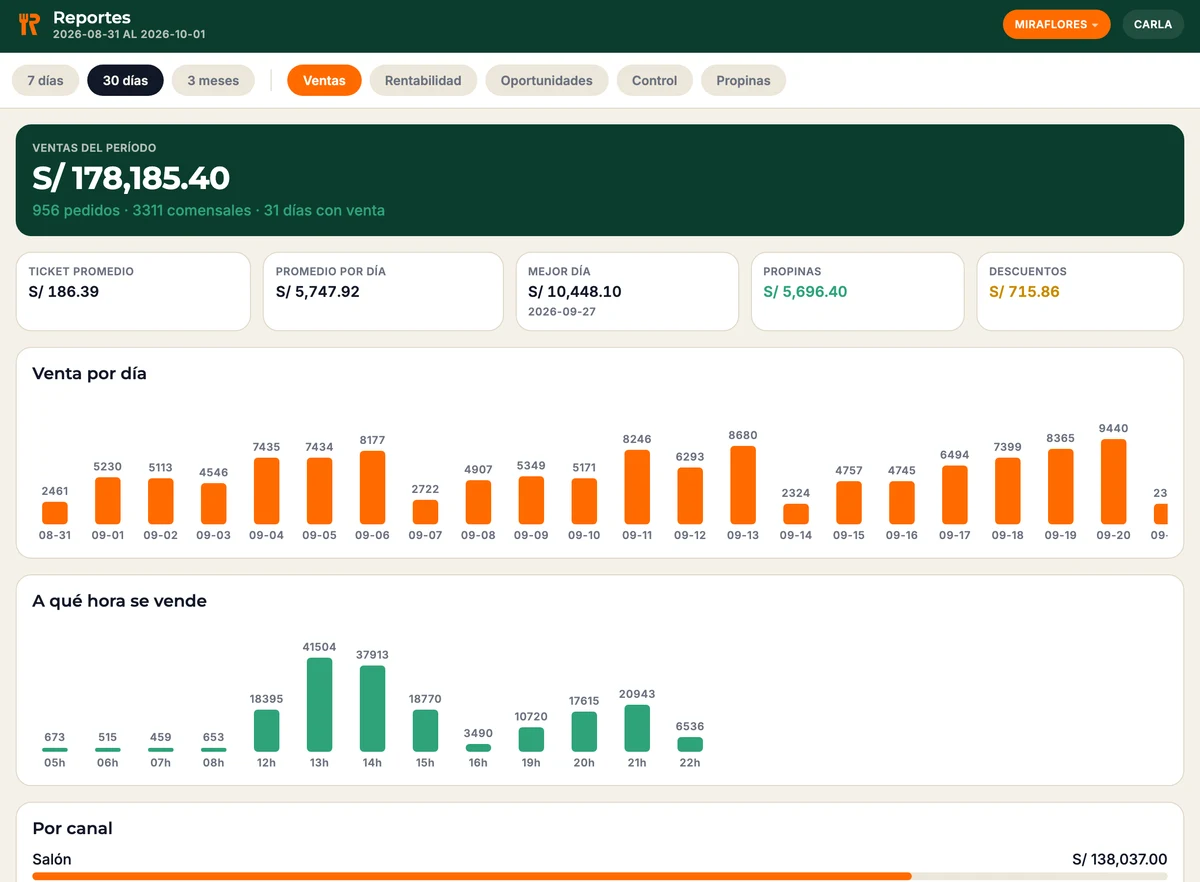Open the Control tab
1200x882 pixels.
(x=655, y=80)
